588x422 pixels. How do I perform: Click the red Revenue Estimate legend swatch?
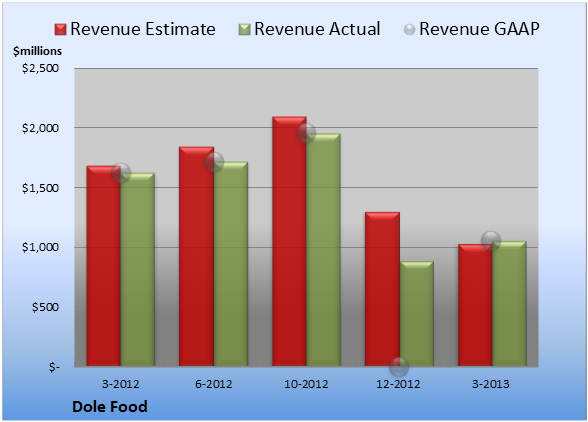60,30
